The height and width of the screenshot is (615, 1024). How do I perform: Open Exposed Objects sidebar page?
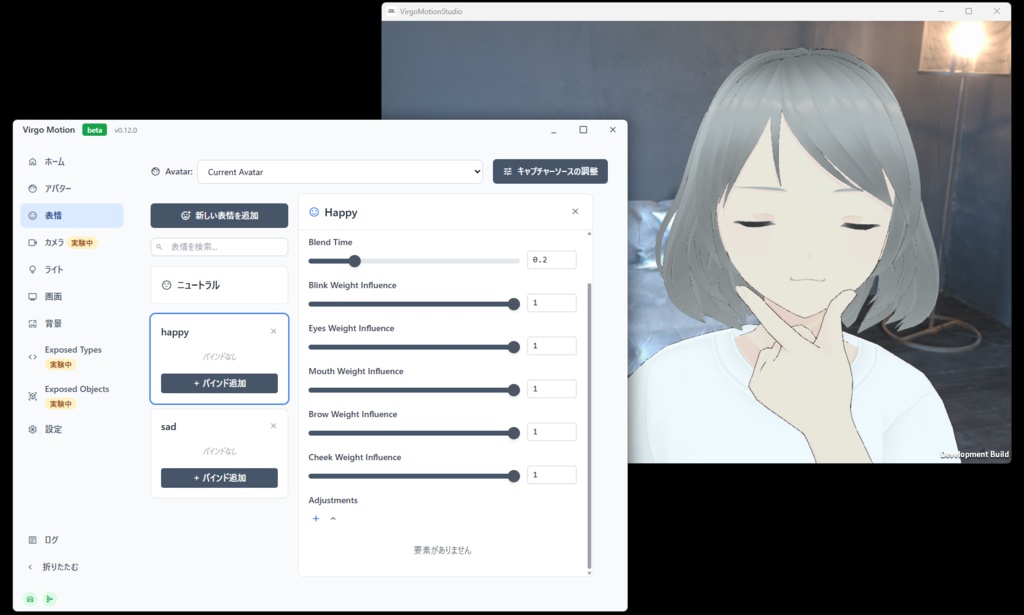click(x=72, y=396)
